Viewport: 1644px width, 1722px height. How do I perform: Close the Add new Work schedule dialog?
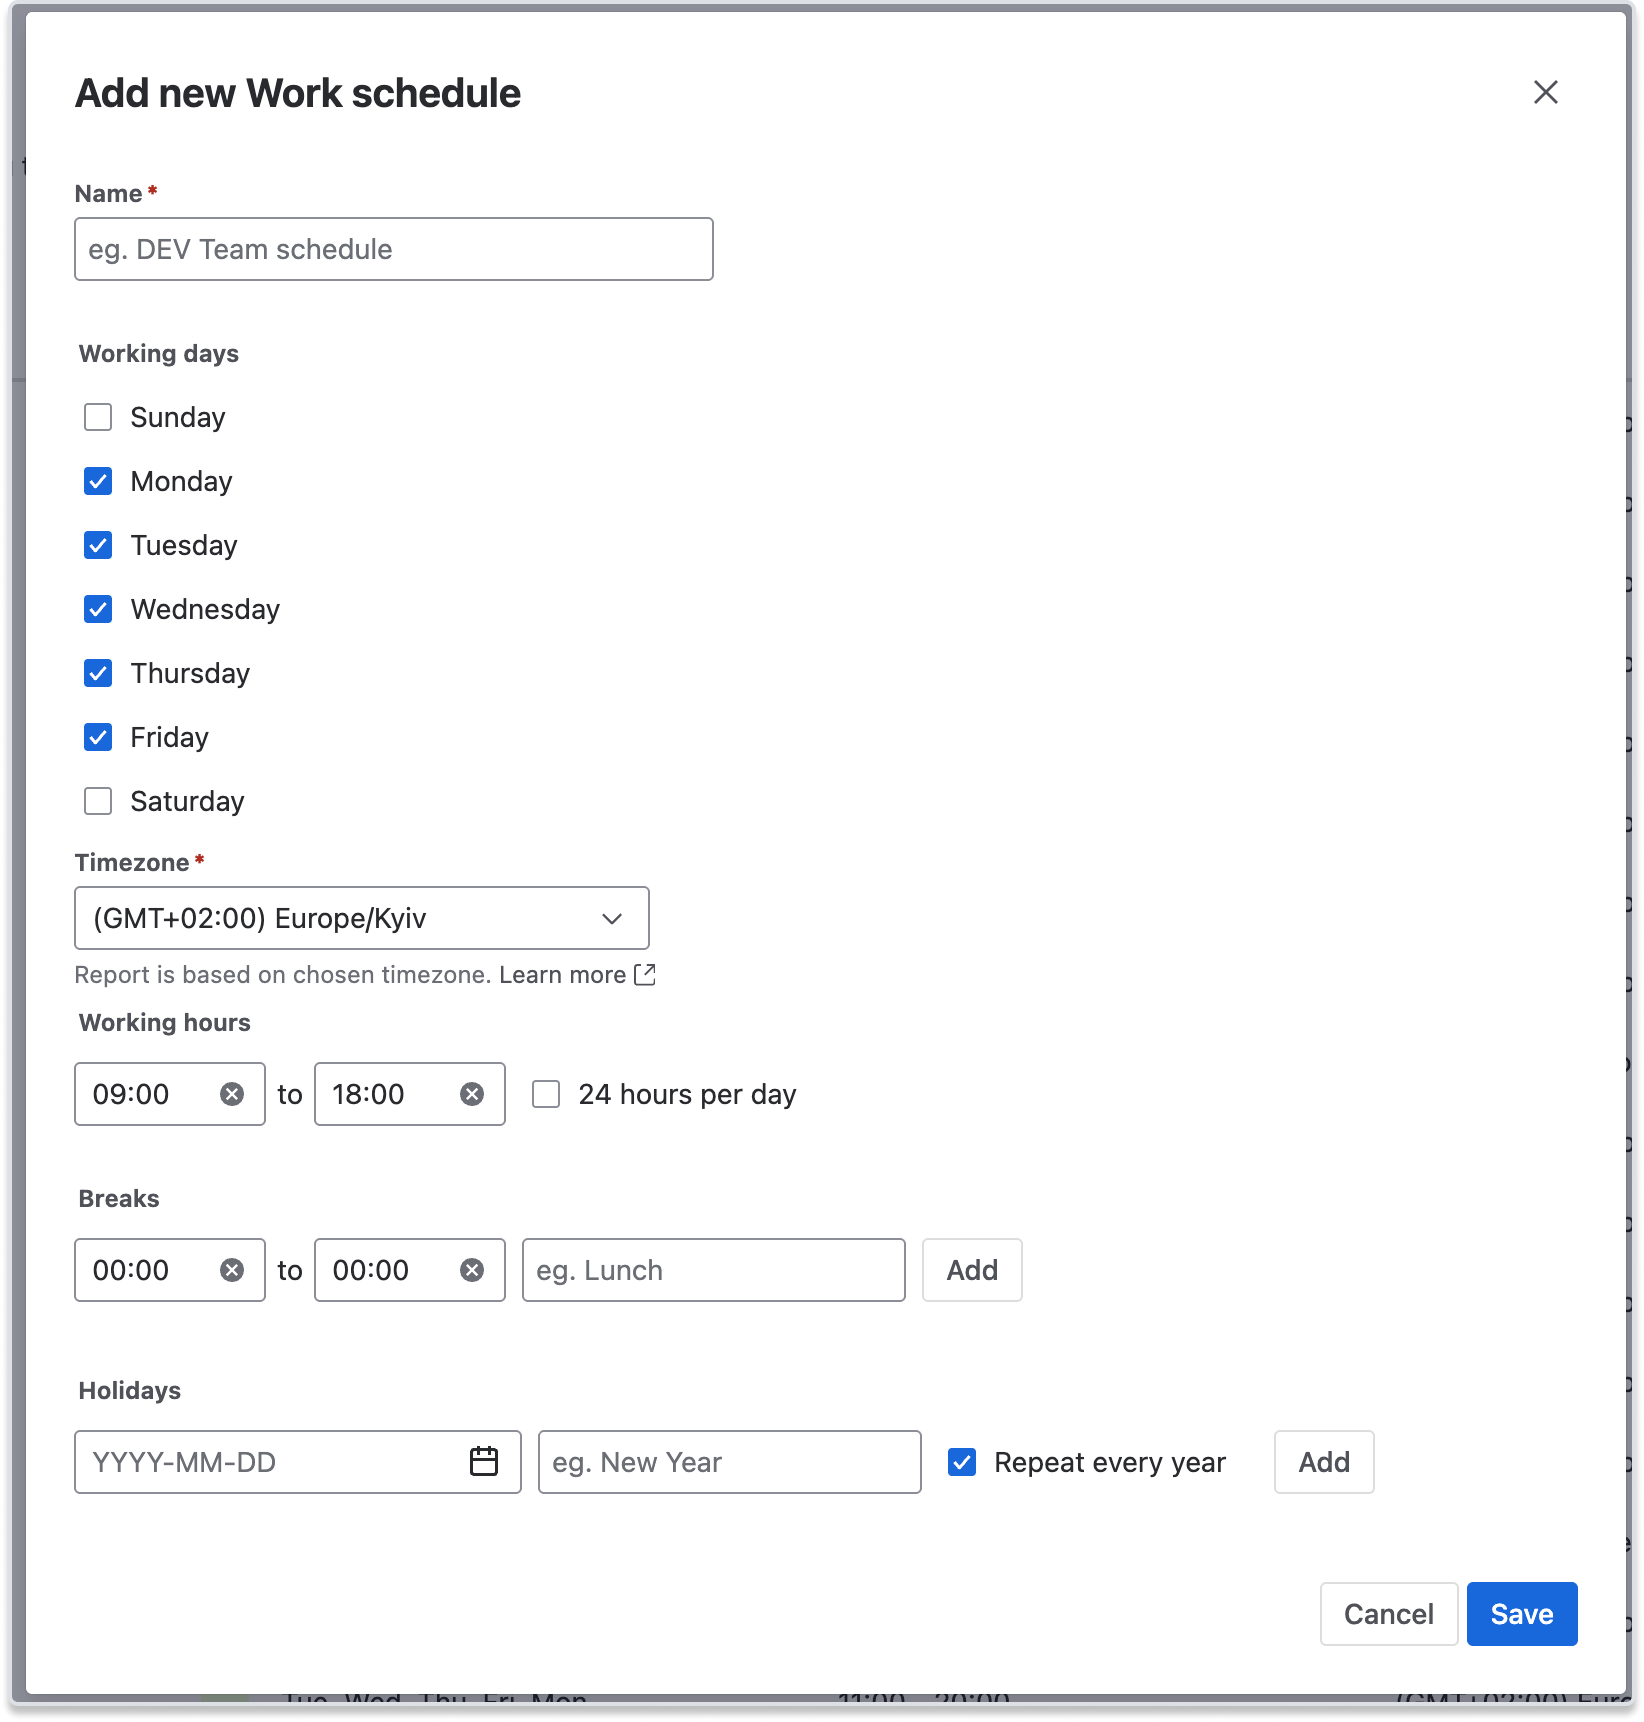click(1545, 92)
